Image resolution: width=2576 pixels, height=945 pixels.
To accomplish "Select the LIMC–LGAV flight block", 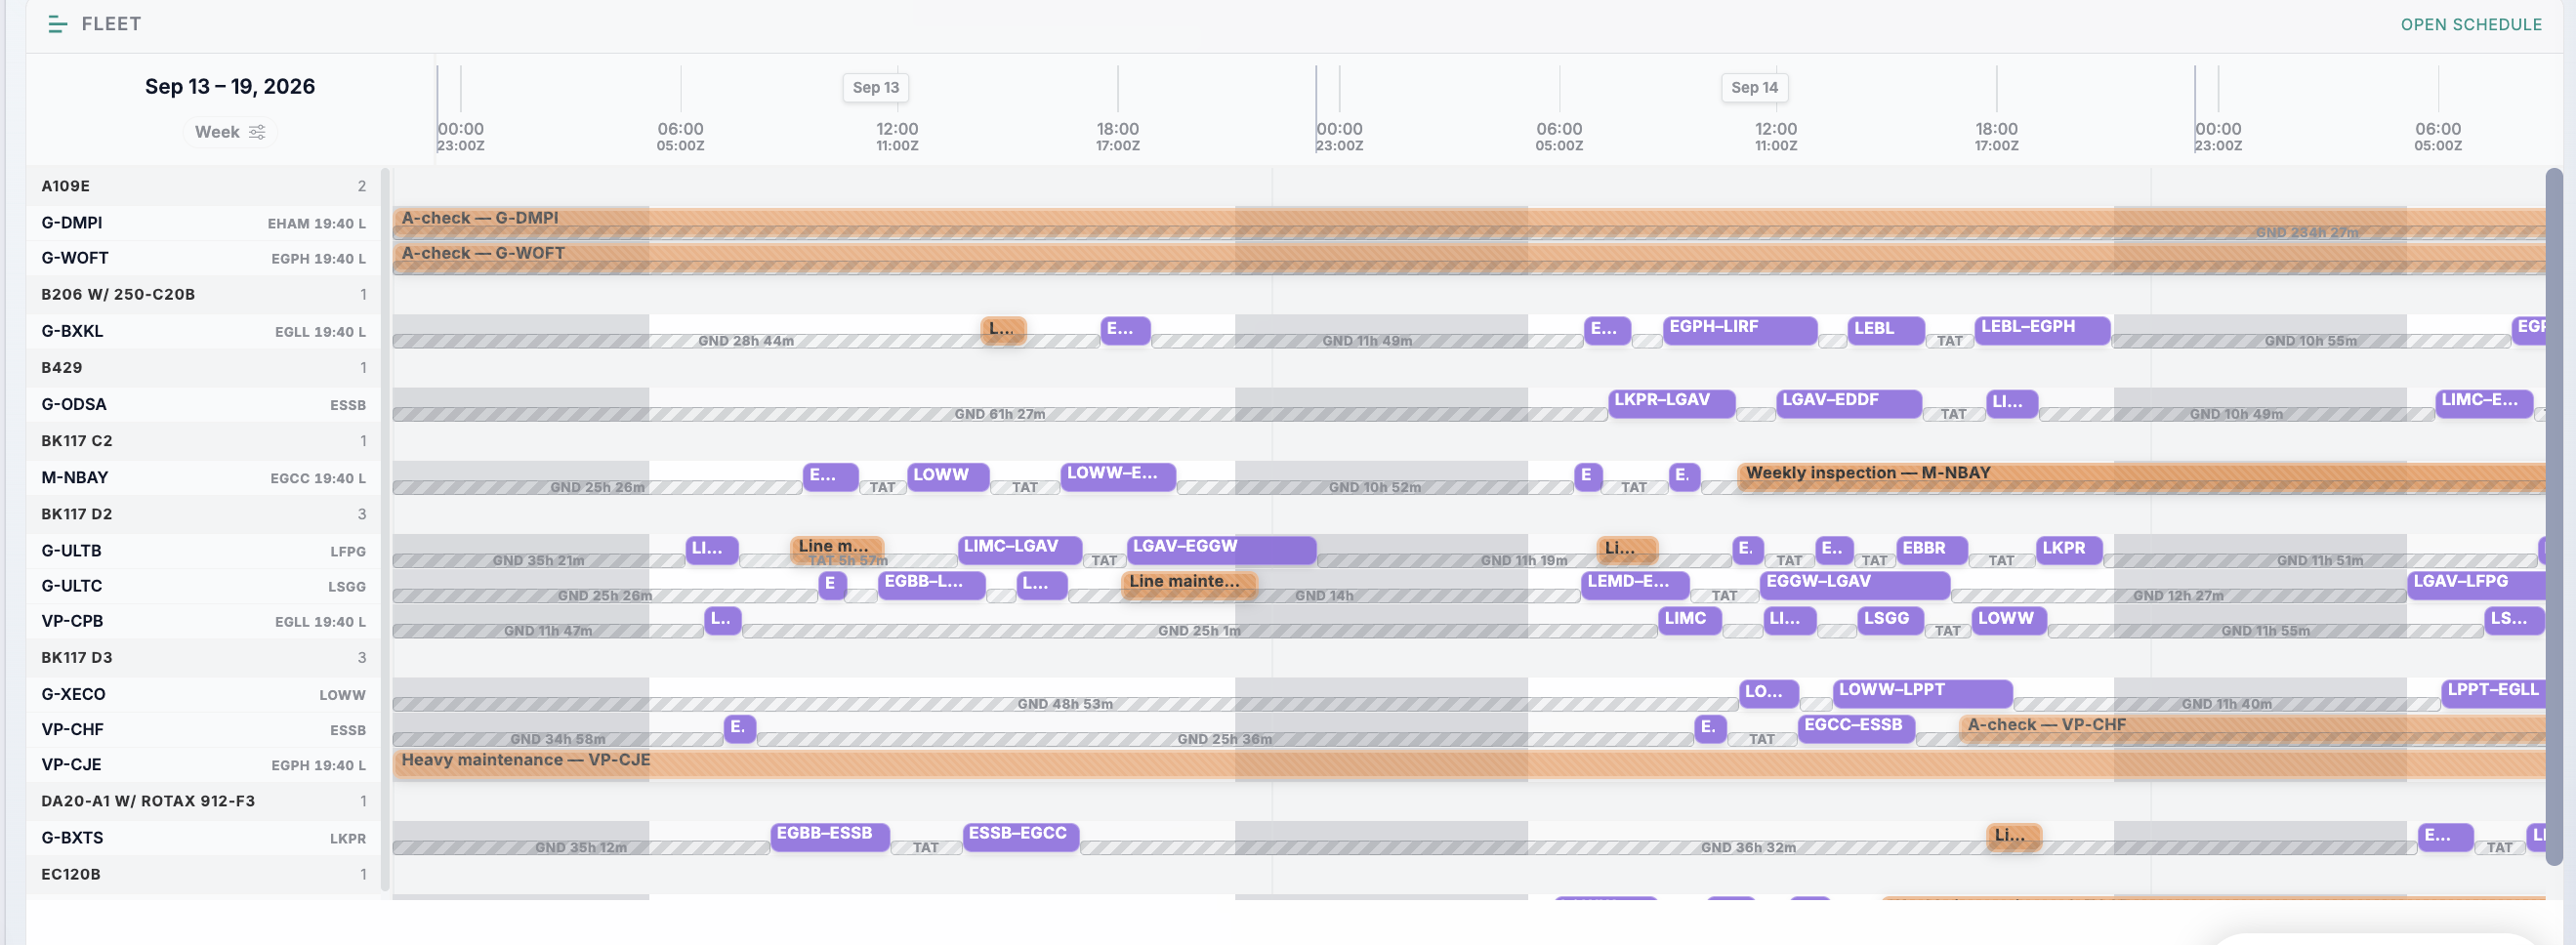I will pyautogui.click(x=1020, y=549).
